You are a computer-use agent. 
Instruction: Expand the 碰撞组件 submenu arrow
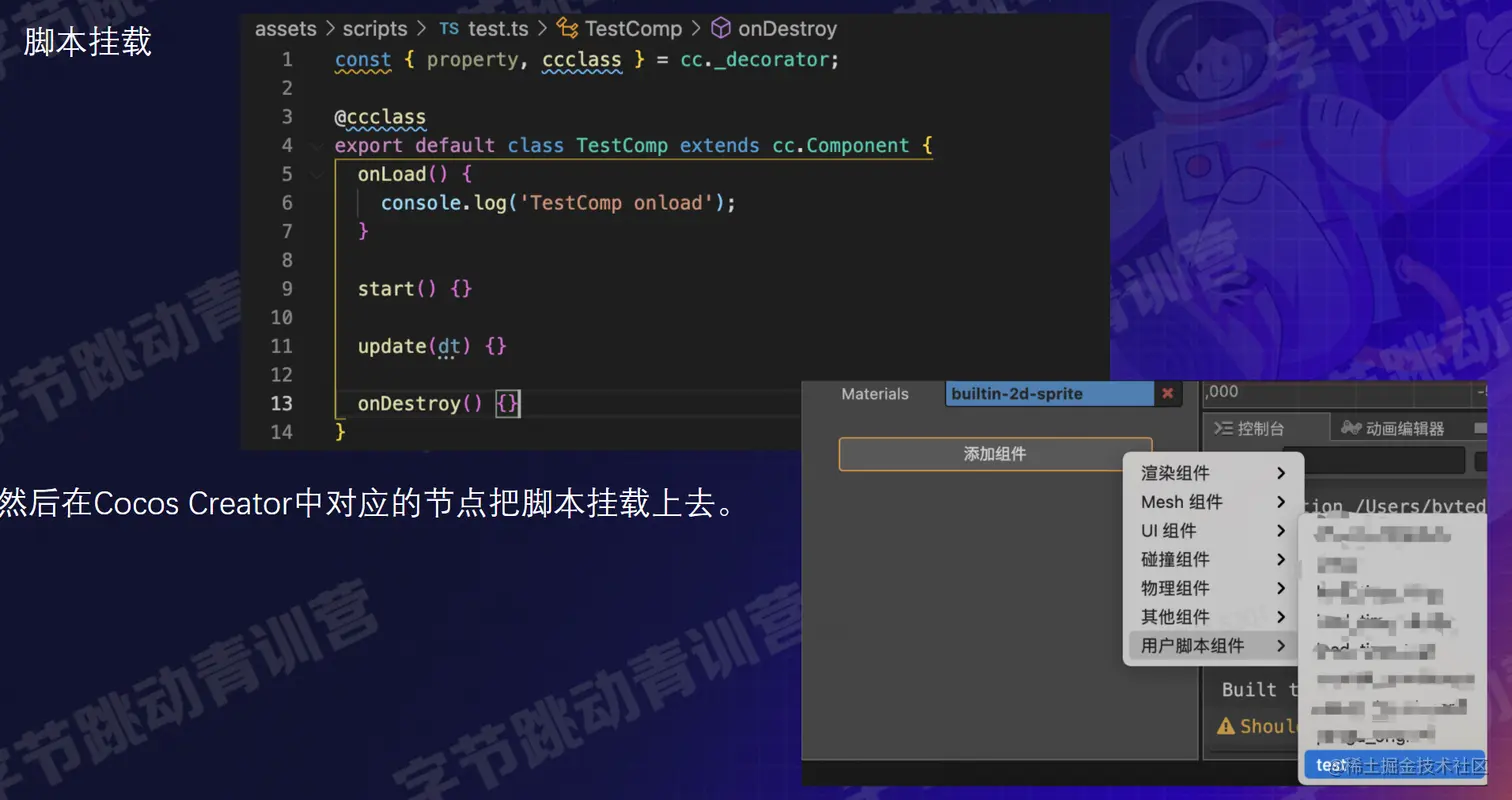(1281, 559)
